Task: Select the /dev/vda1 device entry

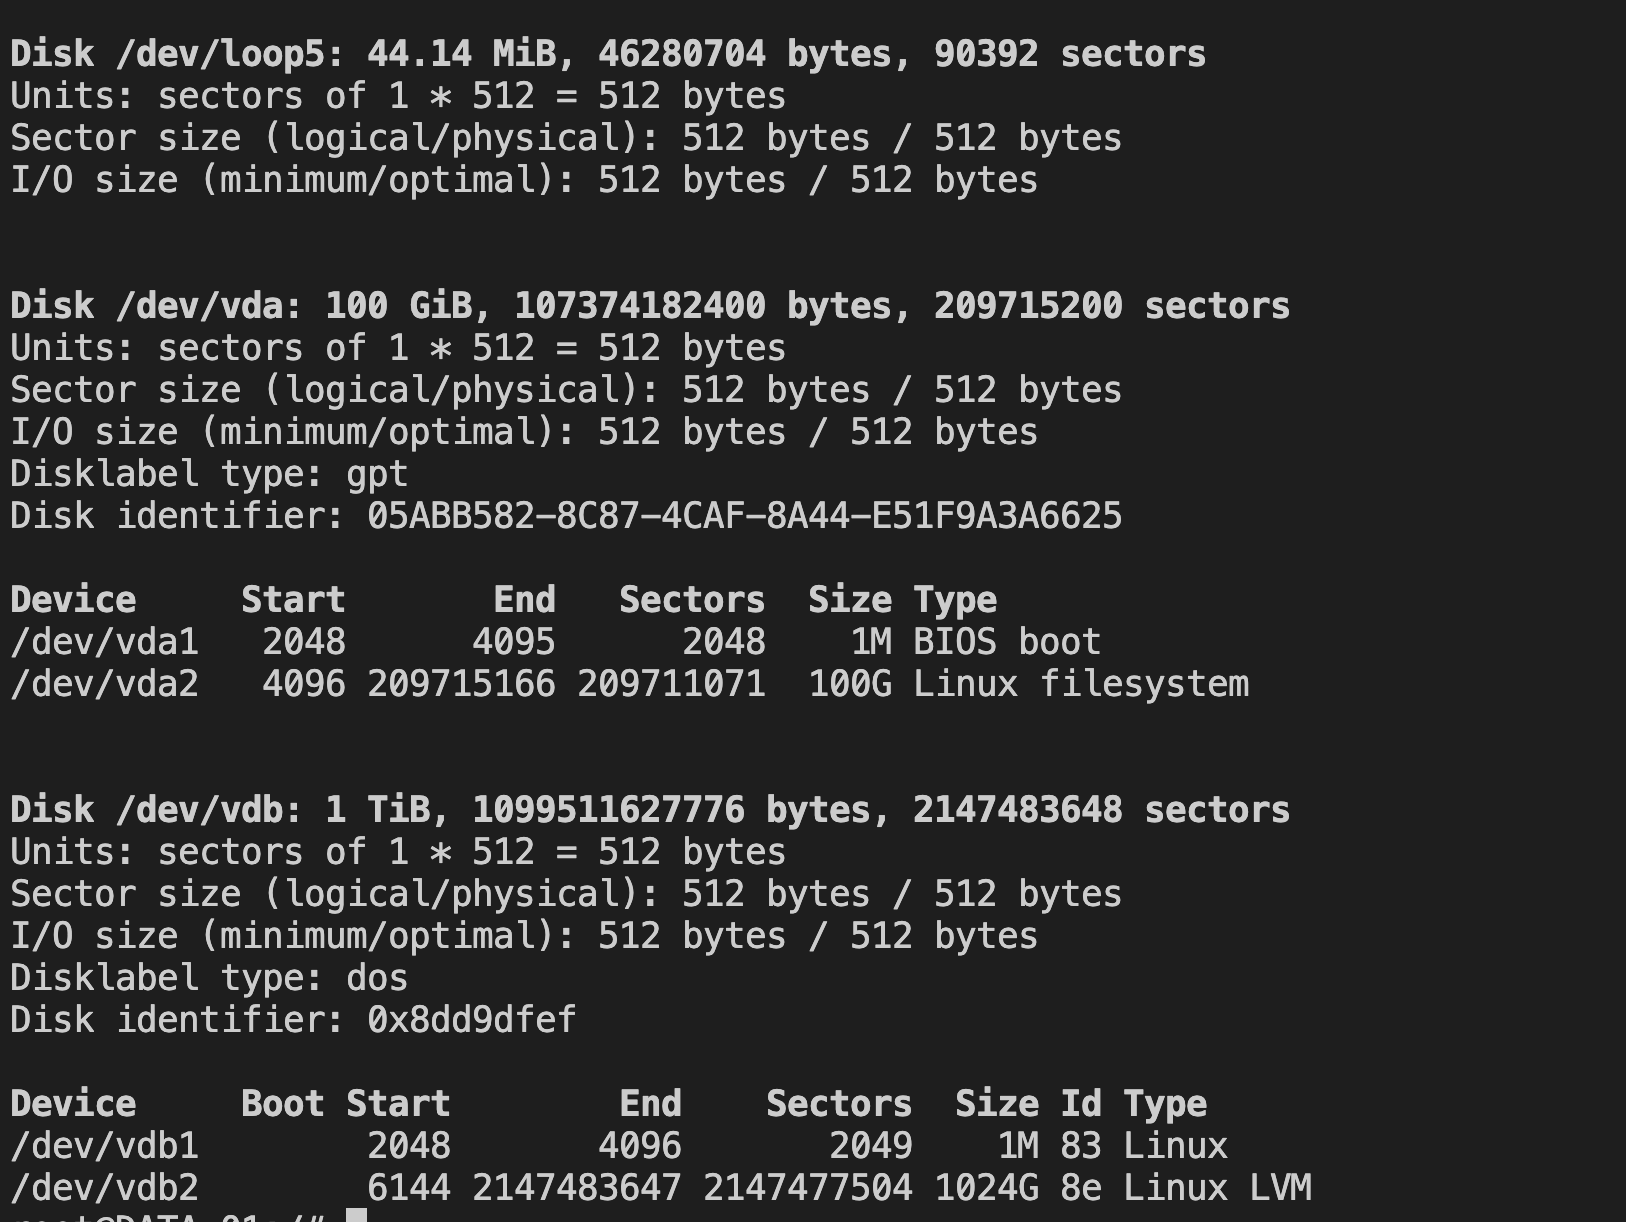Action: (104, 642)
